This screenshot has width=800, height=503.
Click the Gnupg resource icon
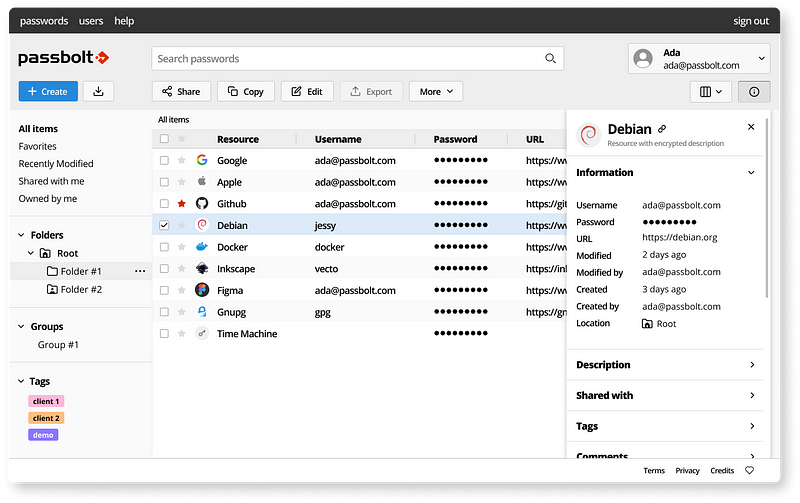click(202, 312)
